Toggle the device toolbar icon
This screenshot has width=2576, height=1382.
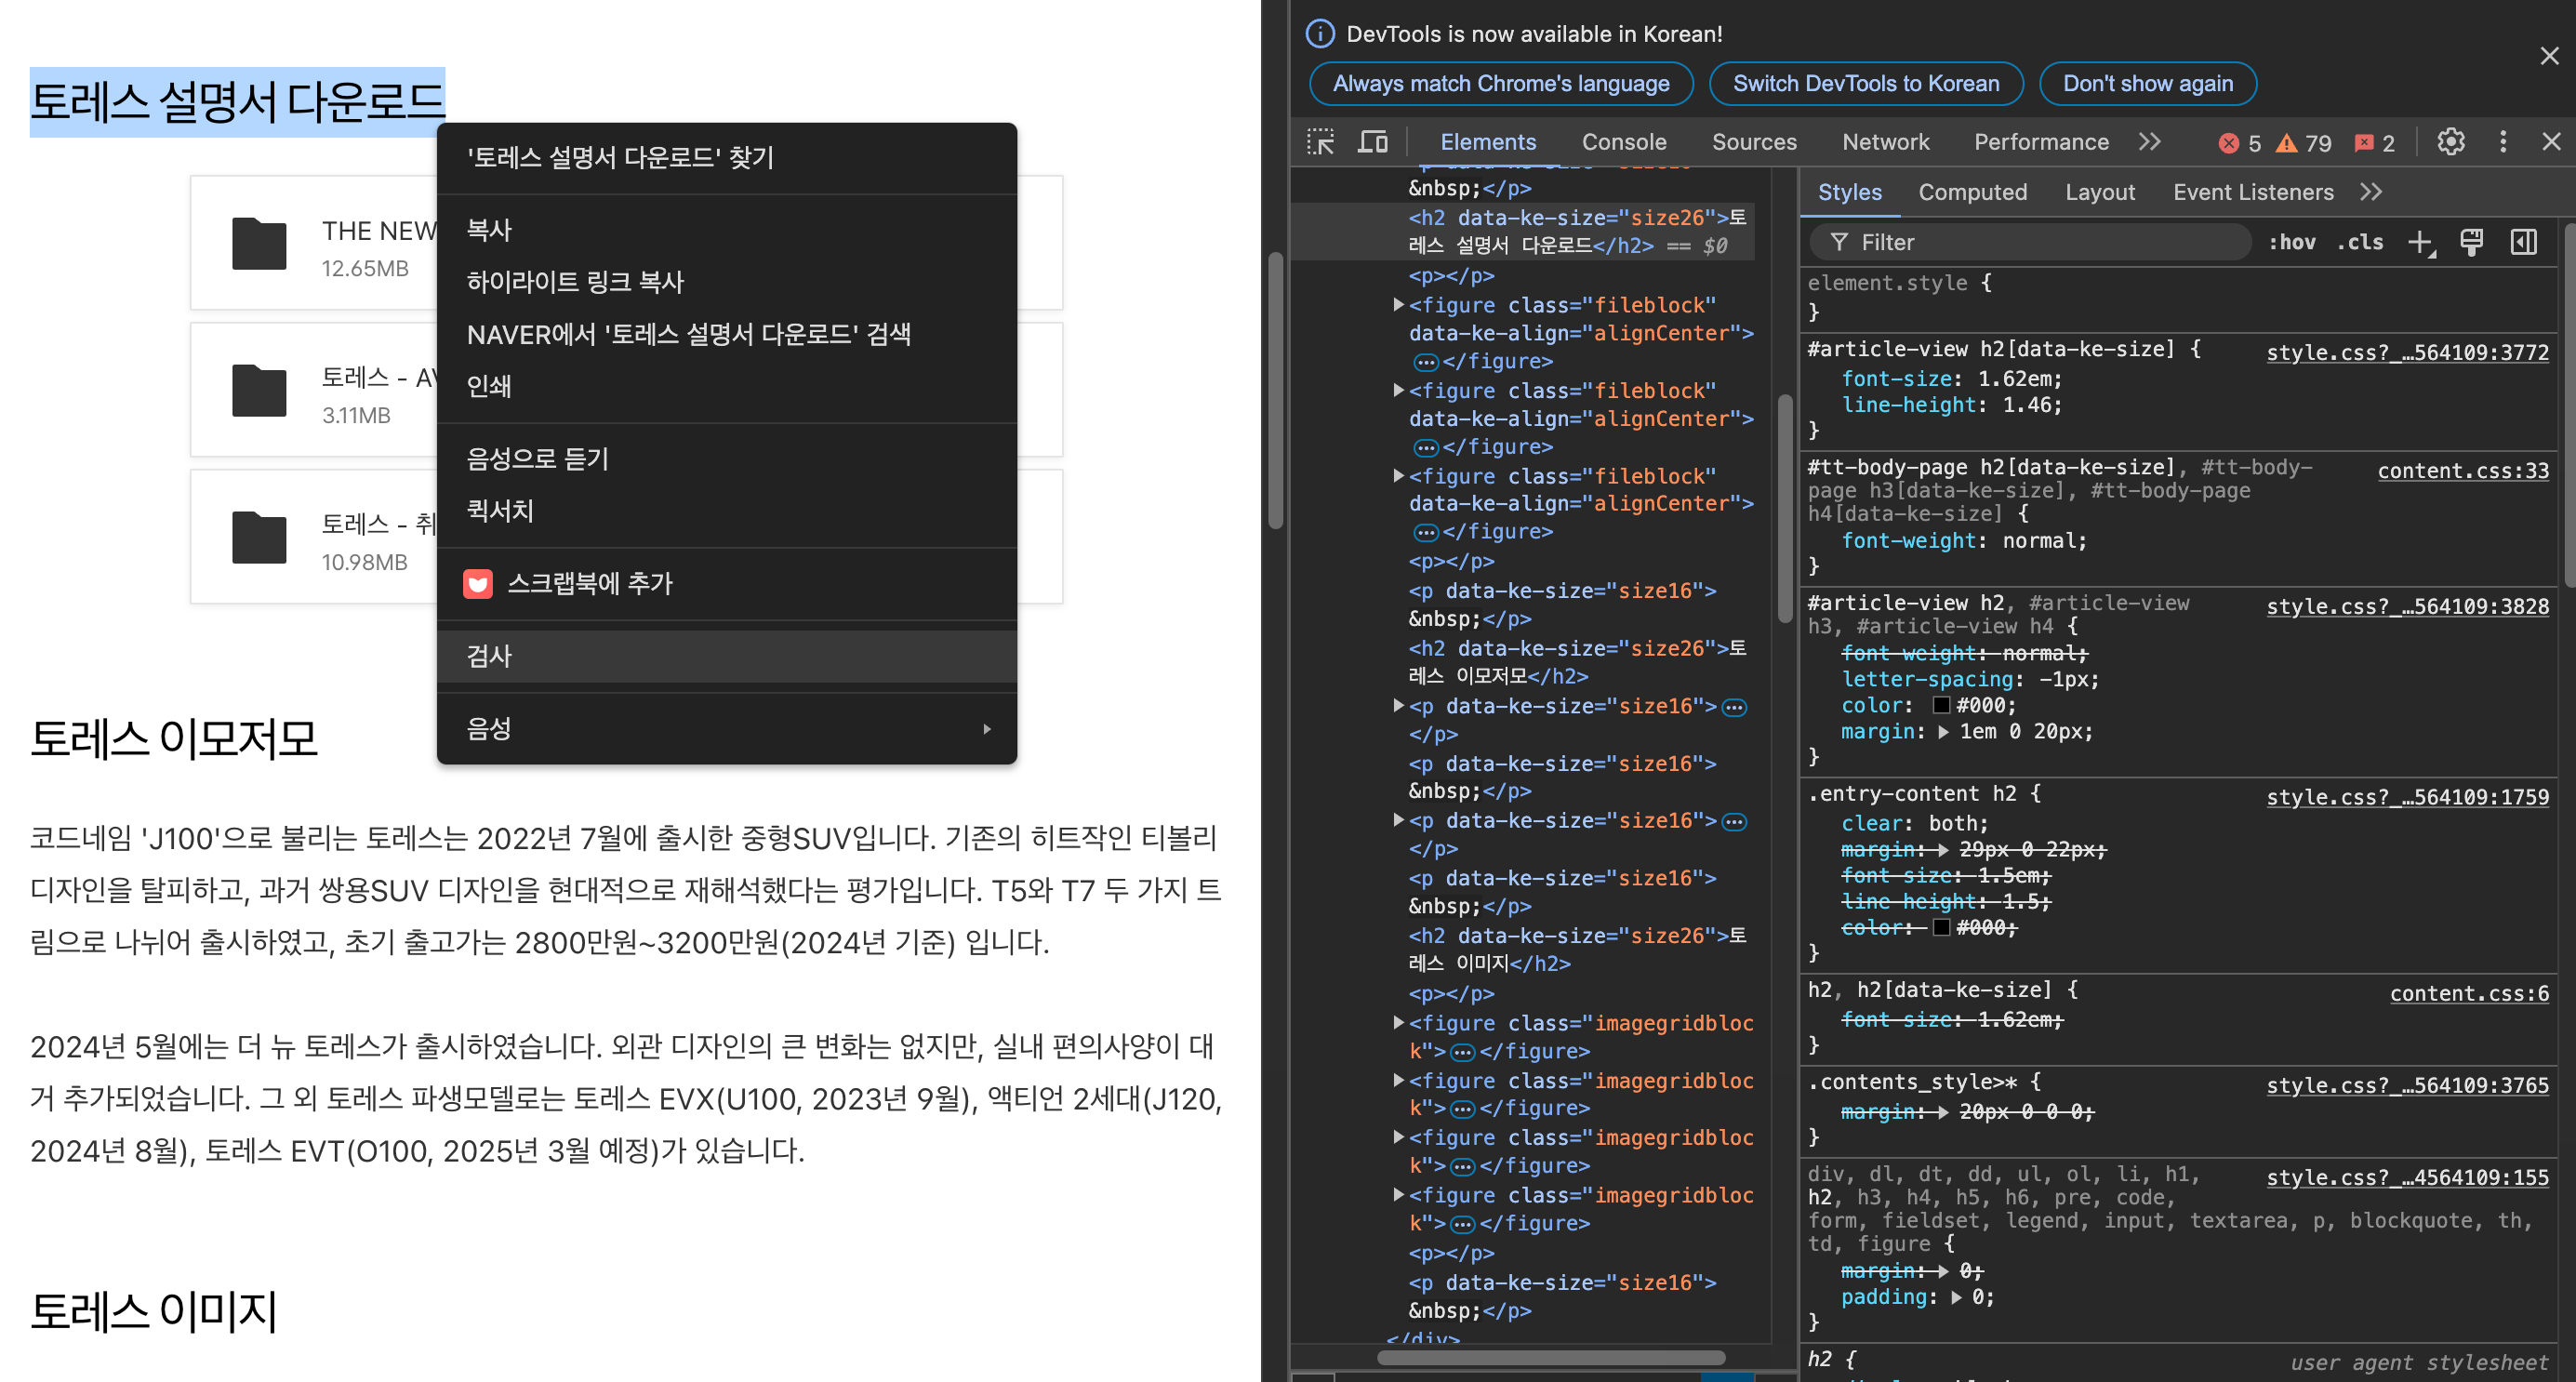click(1373, 142)
